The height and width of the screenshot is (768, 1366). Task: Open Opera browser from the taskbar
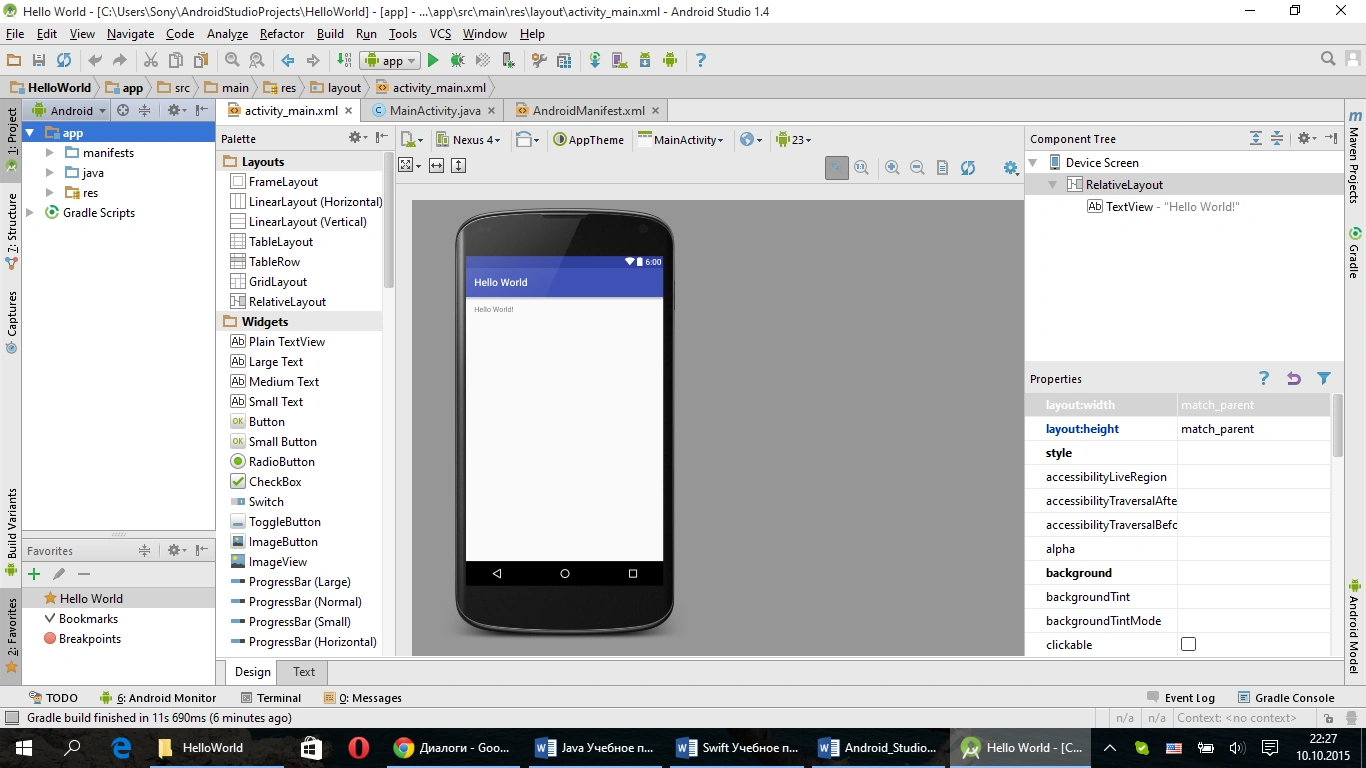[358, 748]
